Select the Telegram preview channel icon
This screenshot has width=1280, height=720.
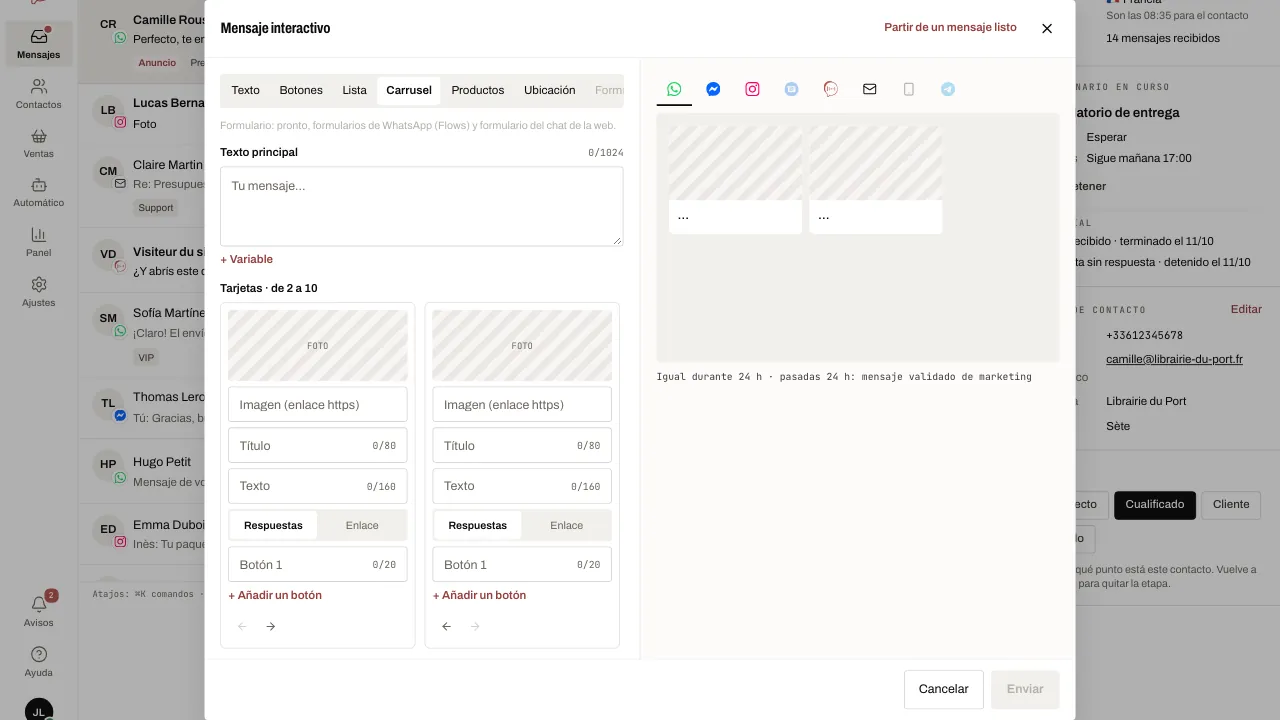pyautogui.click(x=947, y=89)
